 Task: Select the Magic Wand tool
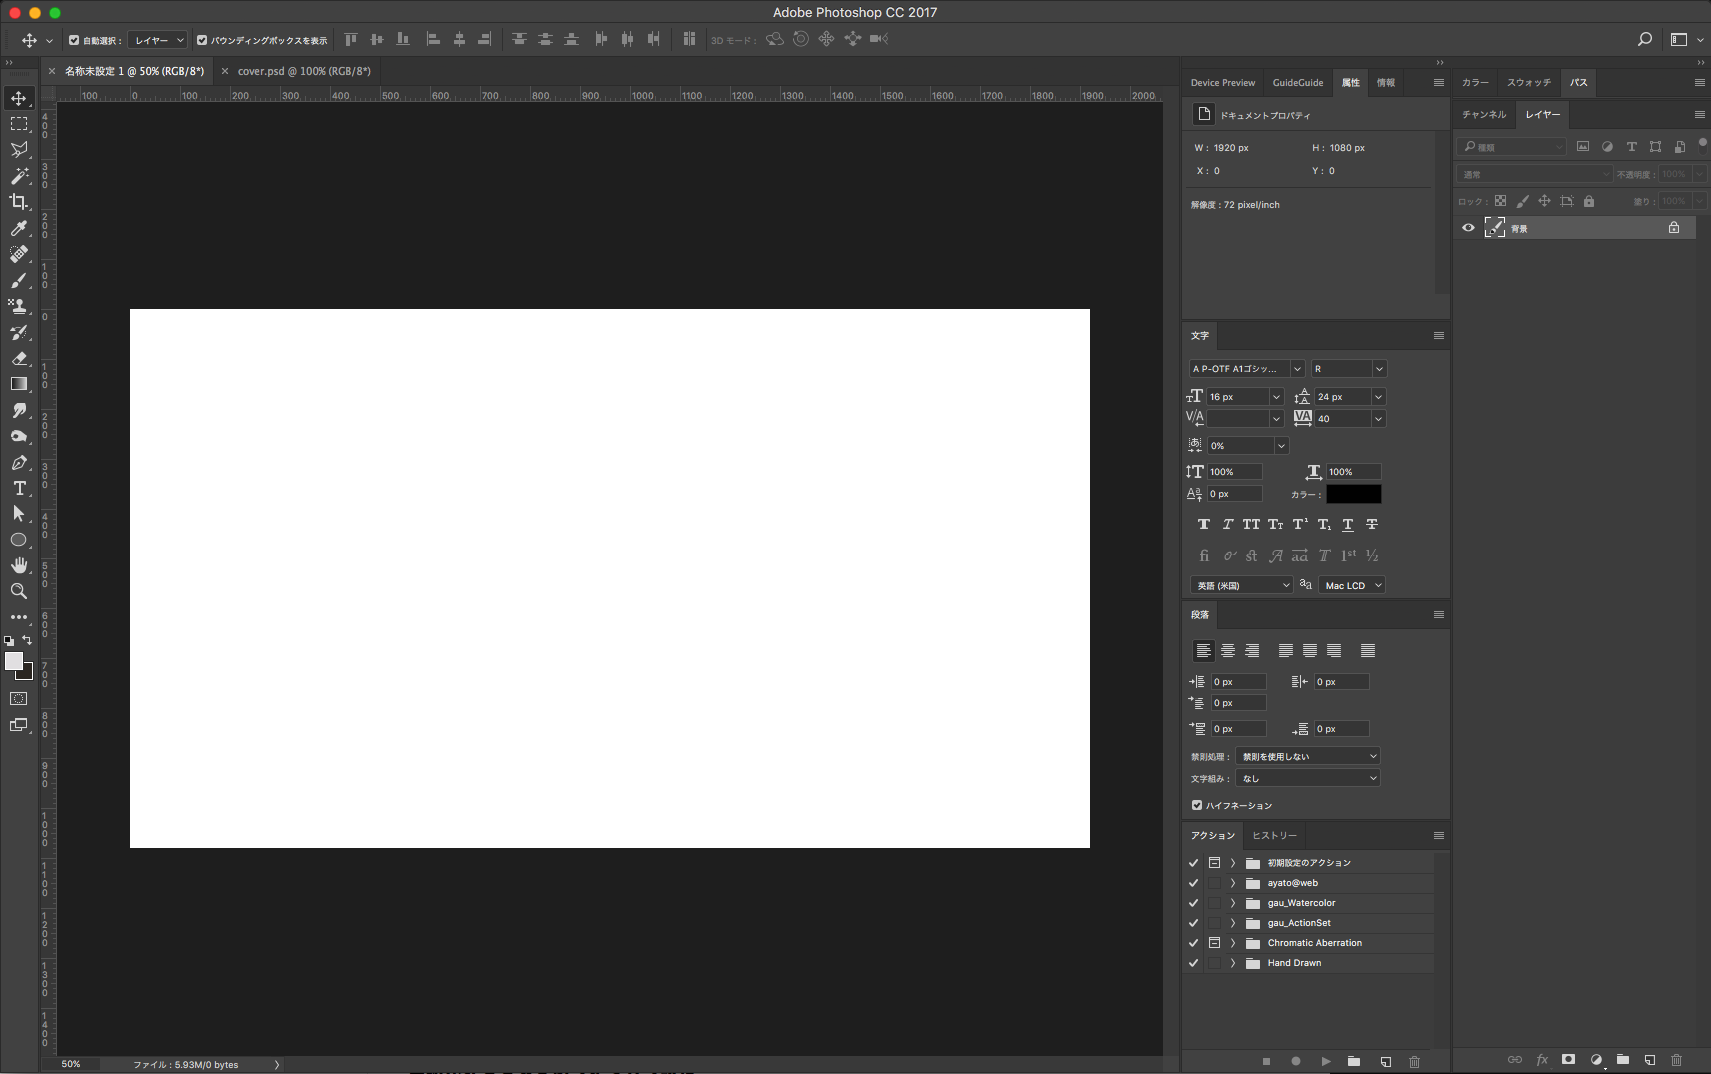coord(19,176)
